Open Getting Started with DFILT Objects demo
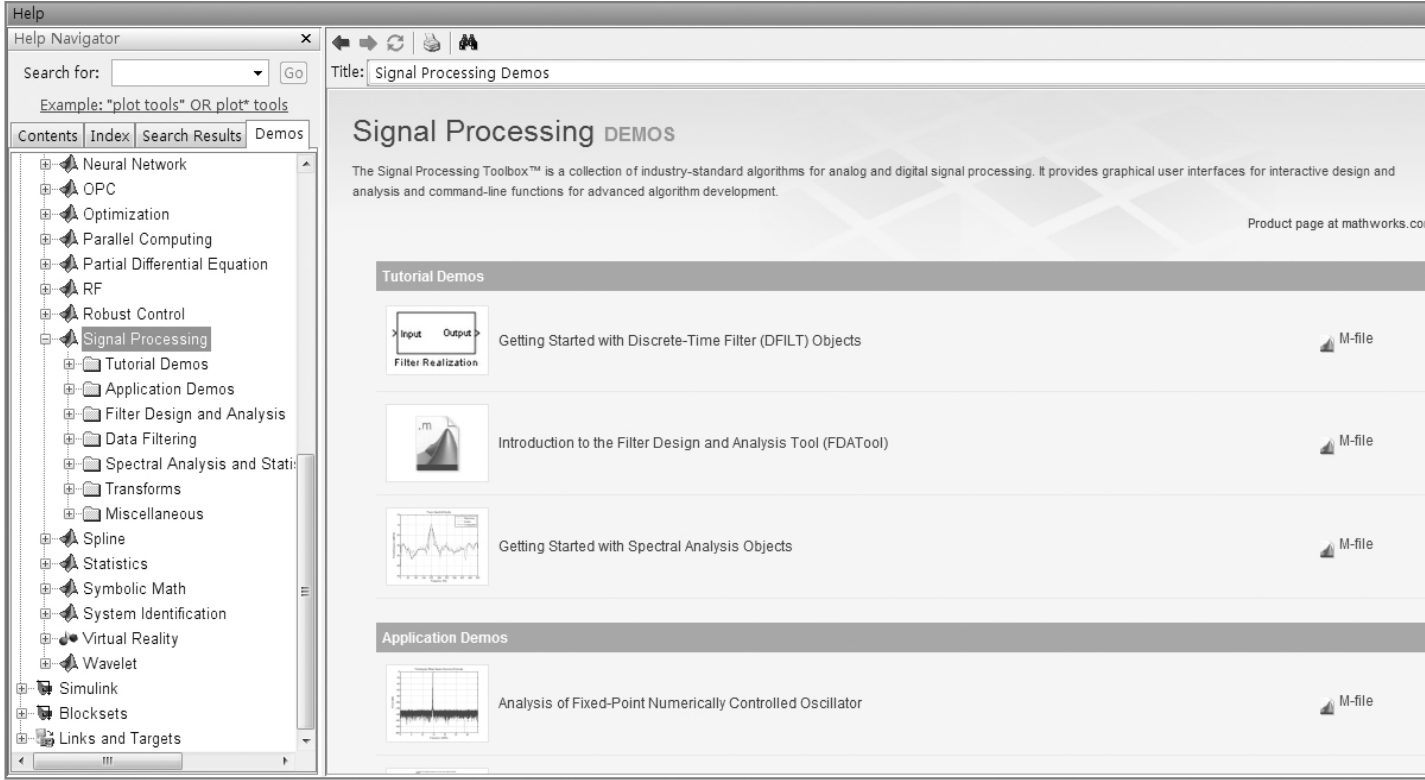Image resolution: width=1425 pixels, height=780 pixels. (680, 340)
